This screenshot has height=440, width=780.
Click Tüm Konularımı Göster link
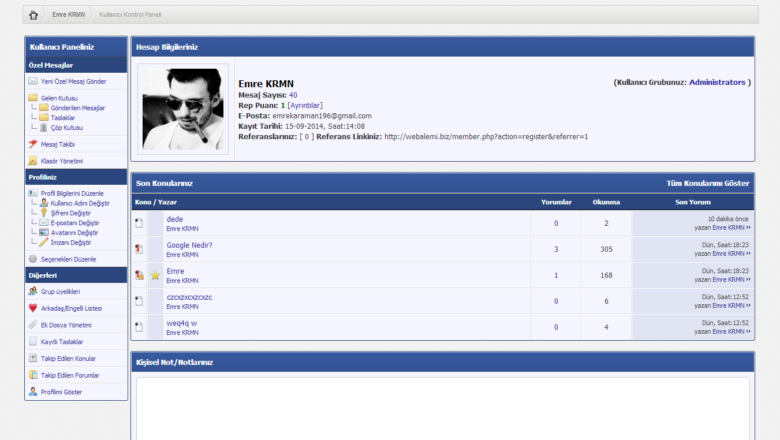pos(708,184)
